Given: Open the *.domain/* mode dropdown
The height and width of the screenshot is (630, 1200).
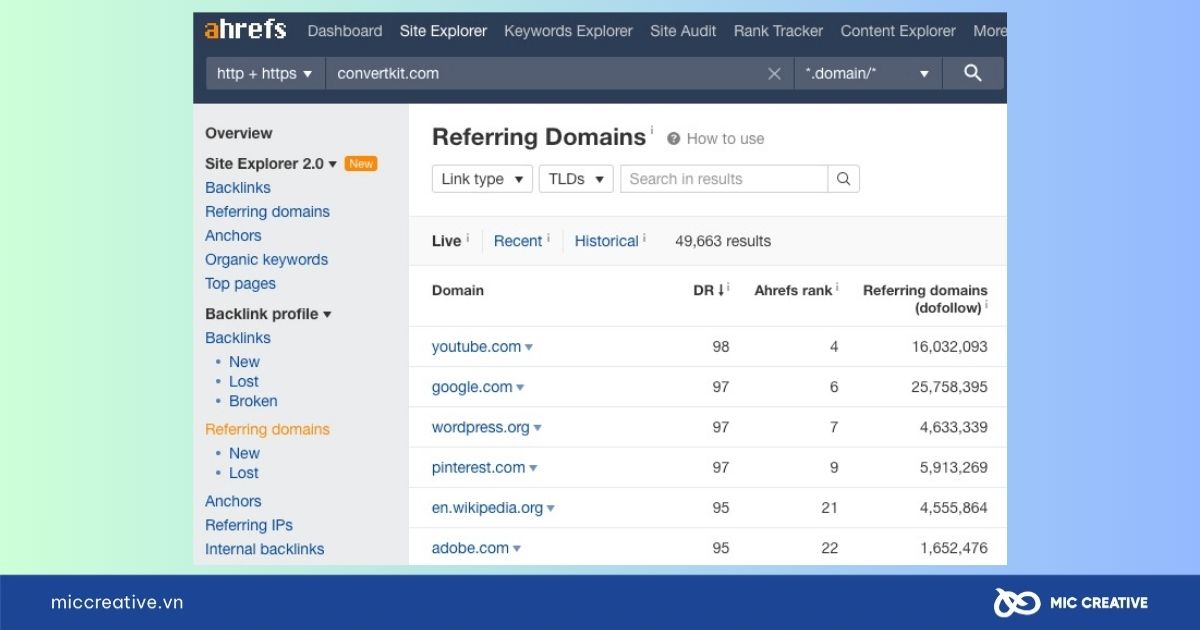Looking at the screenshot, I should click(867, 73).
